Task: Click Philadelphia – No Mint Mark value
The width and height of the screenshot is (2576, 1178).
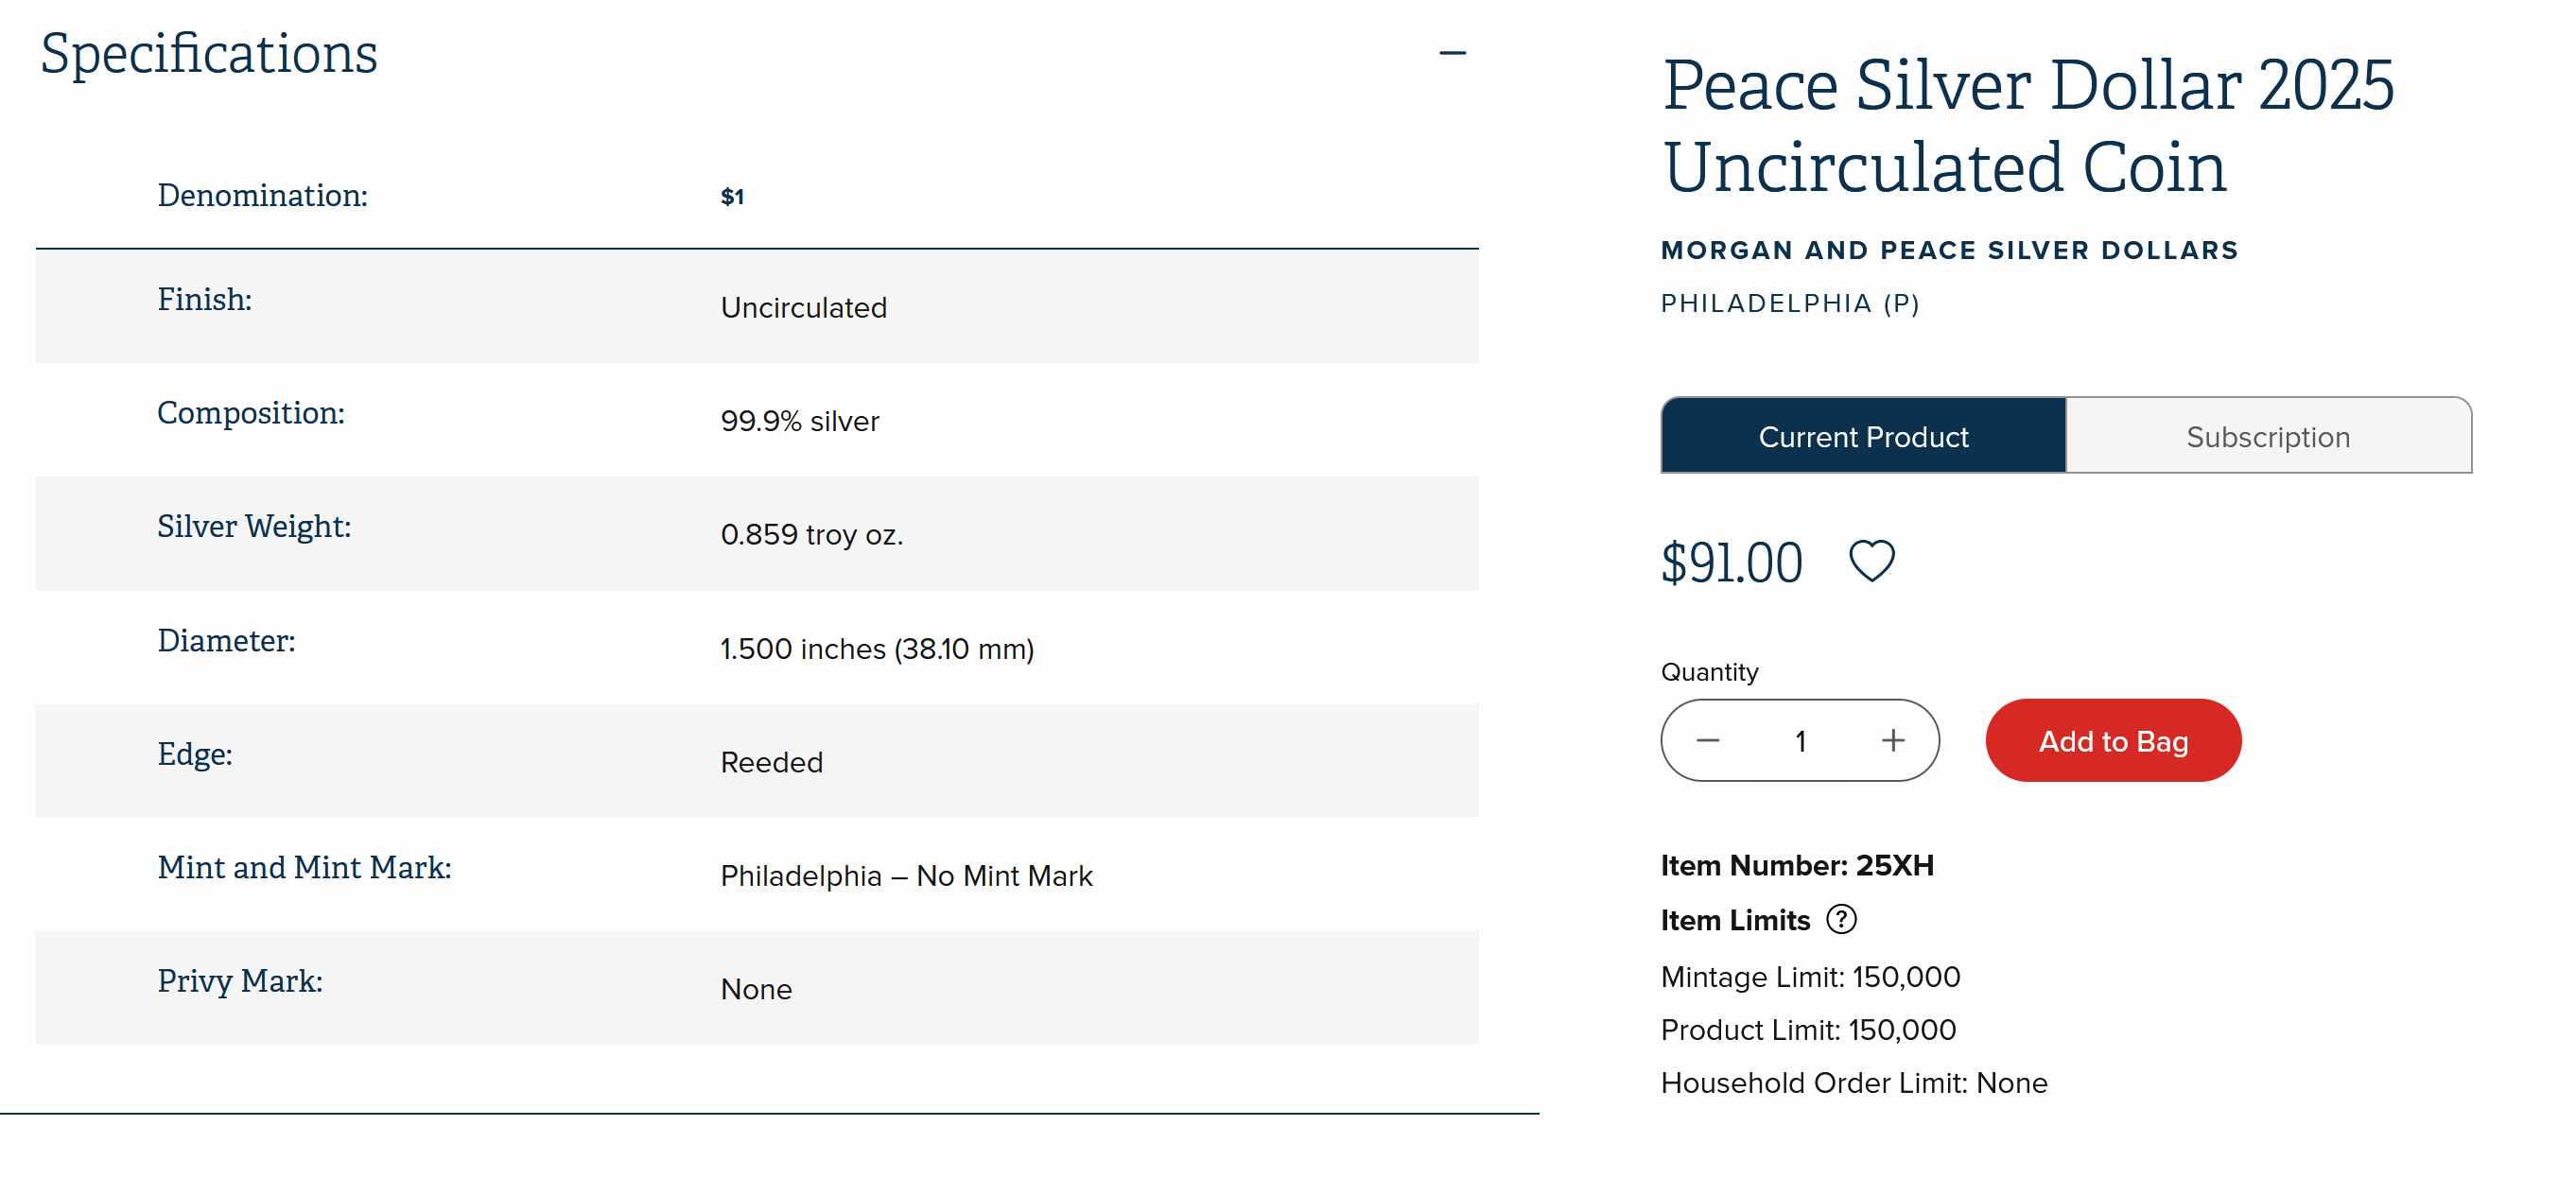Action: pos(906,876)
